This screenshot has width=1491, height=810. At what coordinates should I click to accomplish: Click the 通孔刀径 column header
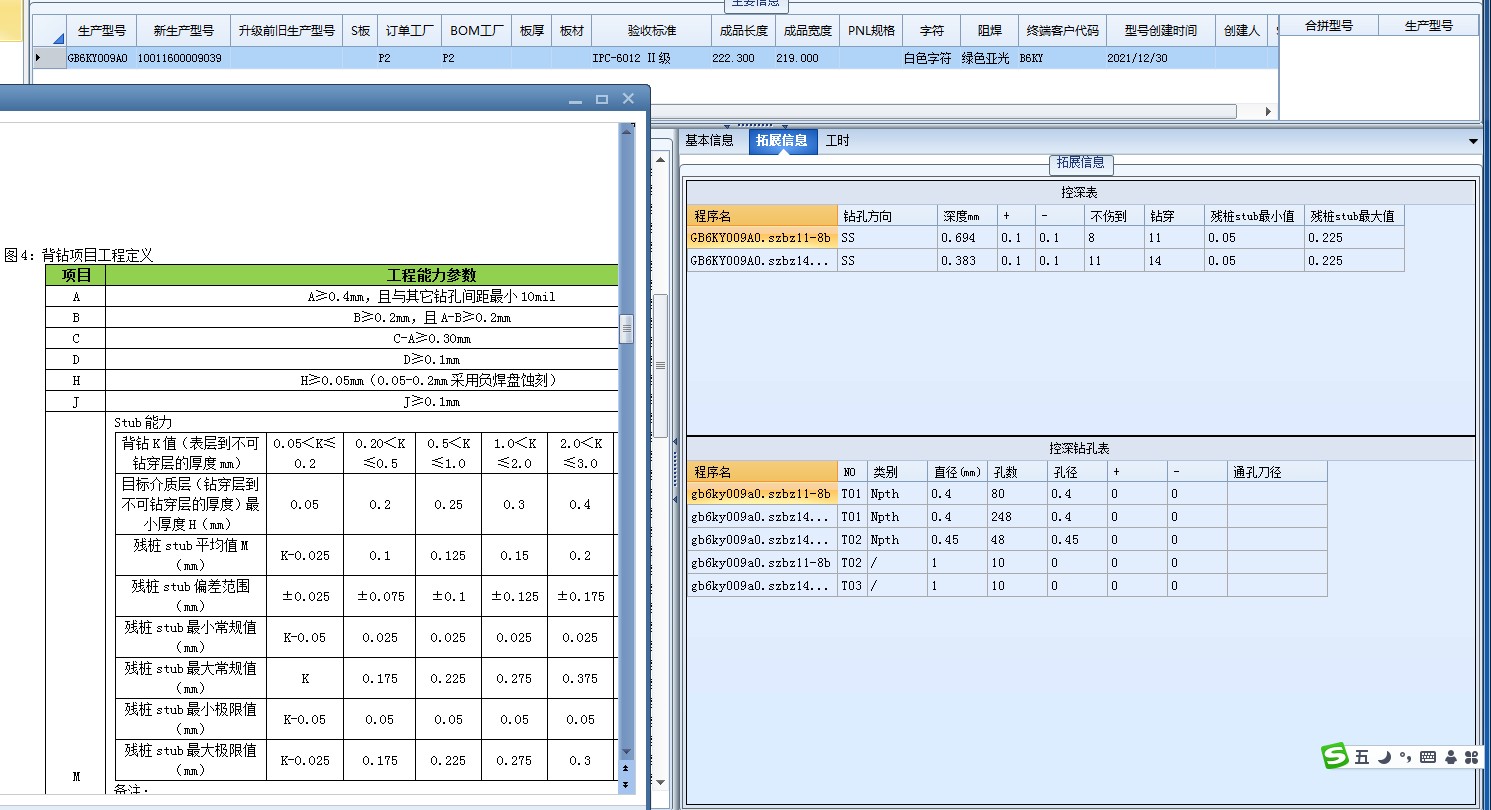click(x=1276, y=472)
